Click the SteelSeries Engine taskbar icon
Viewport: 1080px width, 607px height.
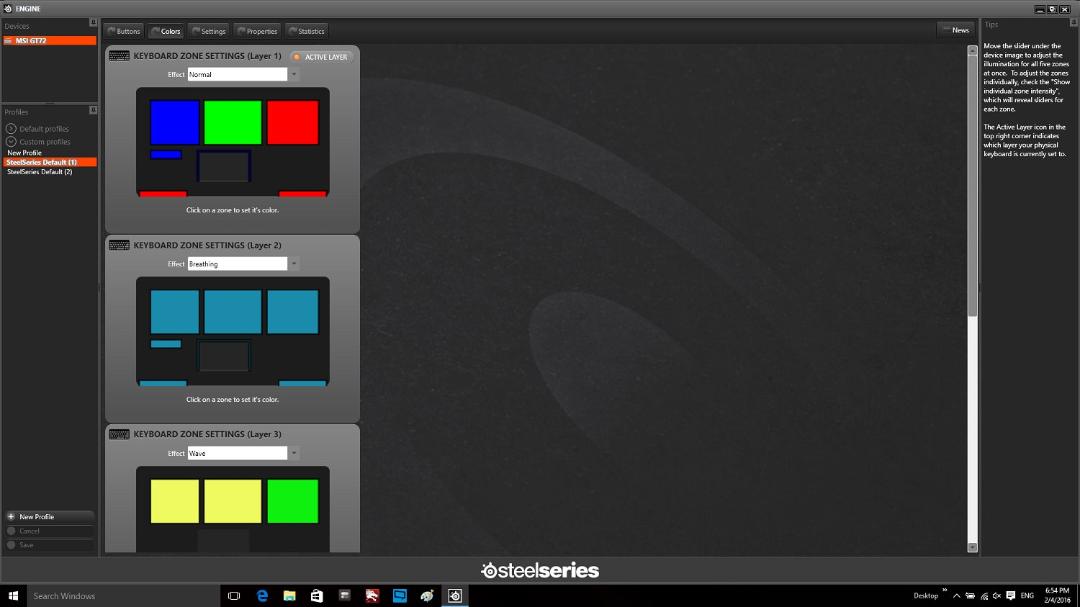tap(455, 596)
